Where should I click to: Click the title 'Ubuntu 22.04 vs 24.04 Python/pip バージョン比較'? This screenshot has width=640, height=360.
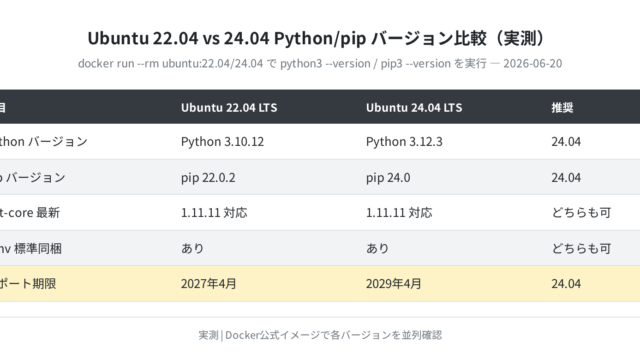point(316,38)
